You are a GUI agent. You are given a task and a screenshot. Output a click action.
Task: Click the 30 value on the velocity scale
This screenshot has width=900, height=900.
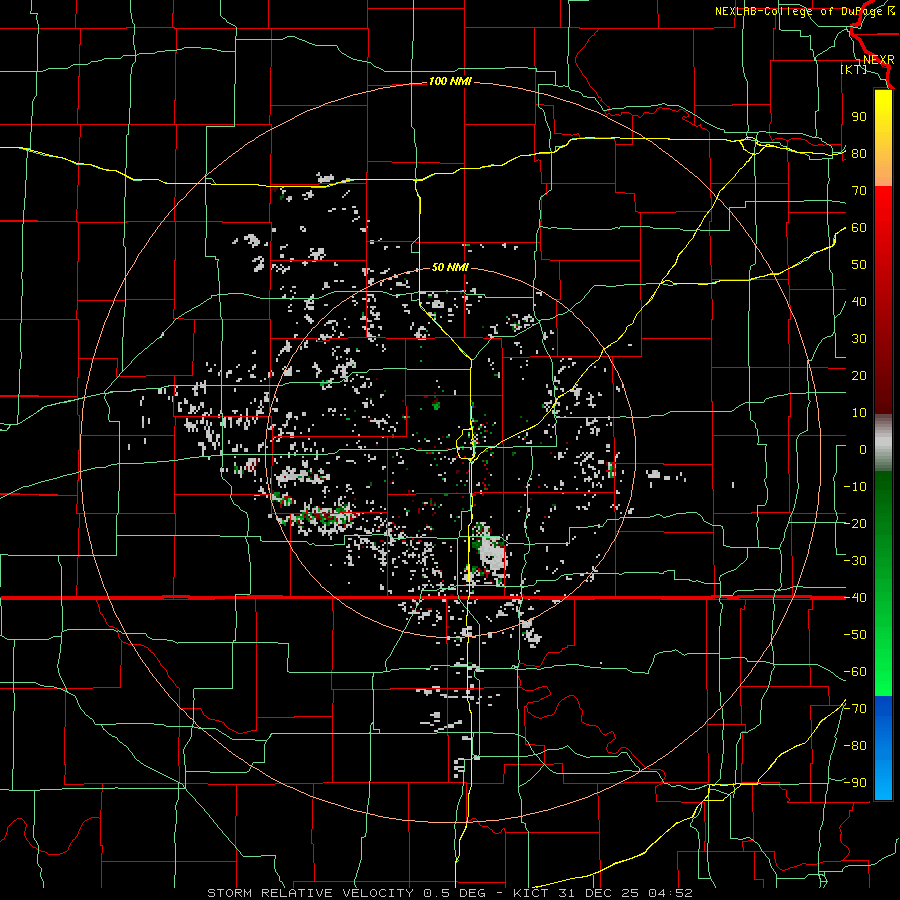click(x=859, y=339)
